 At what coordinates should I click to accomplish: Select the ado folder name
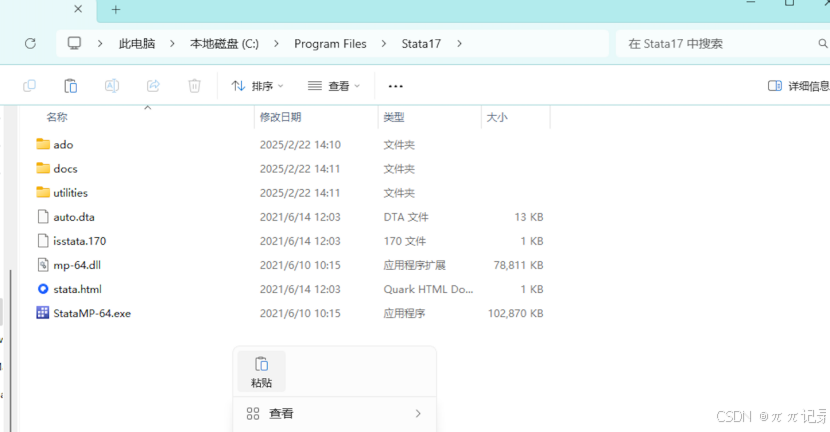coord(63,145)
